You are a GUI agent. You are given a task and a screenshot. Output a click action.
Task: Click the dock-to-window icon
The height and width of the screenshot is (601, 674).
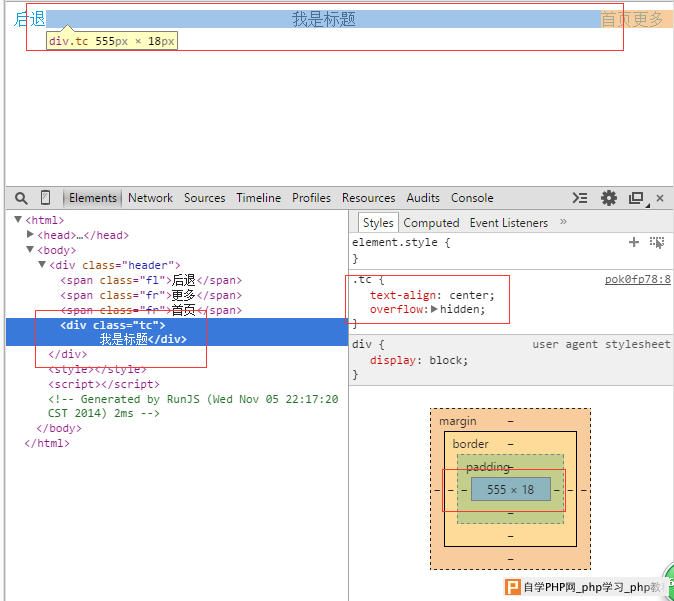click(637, 198)
